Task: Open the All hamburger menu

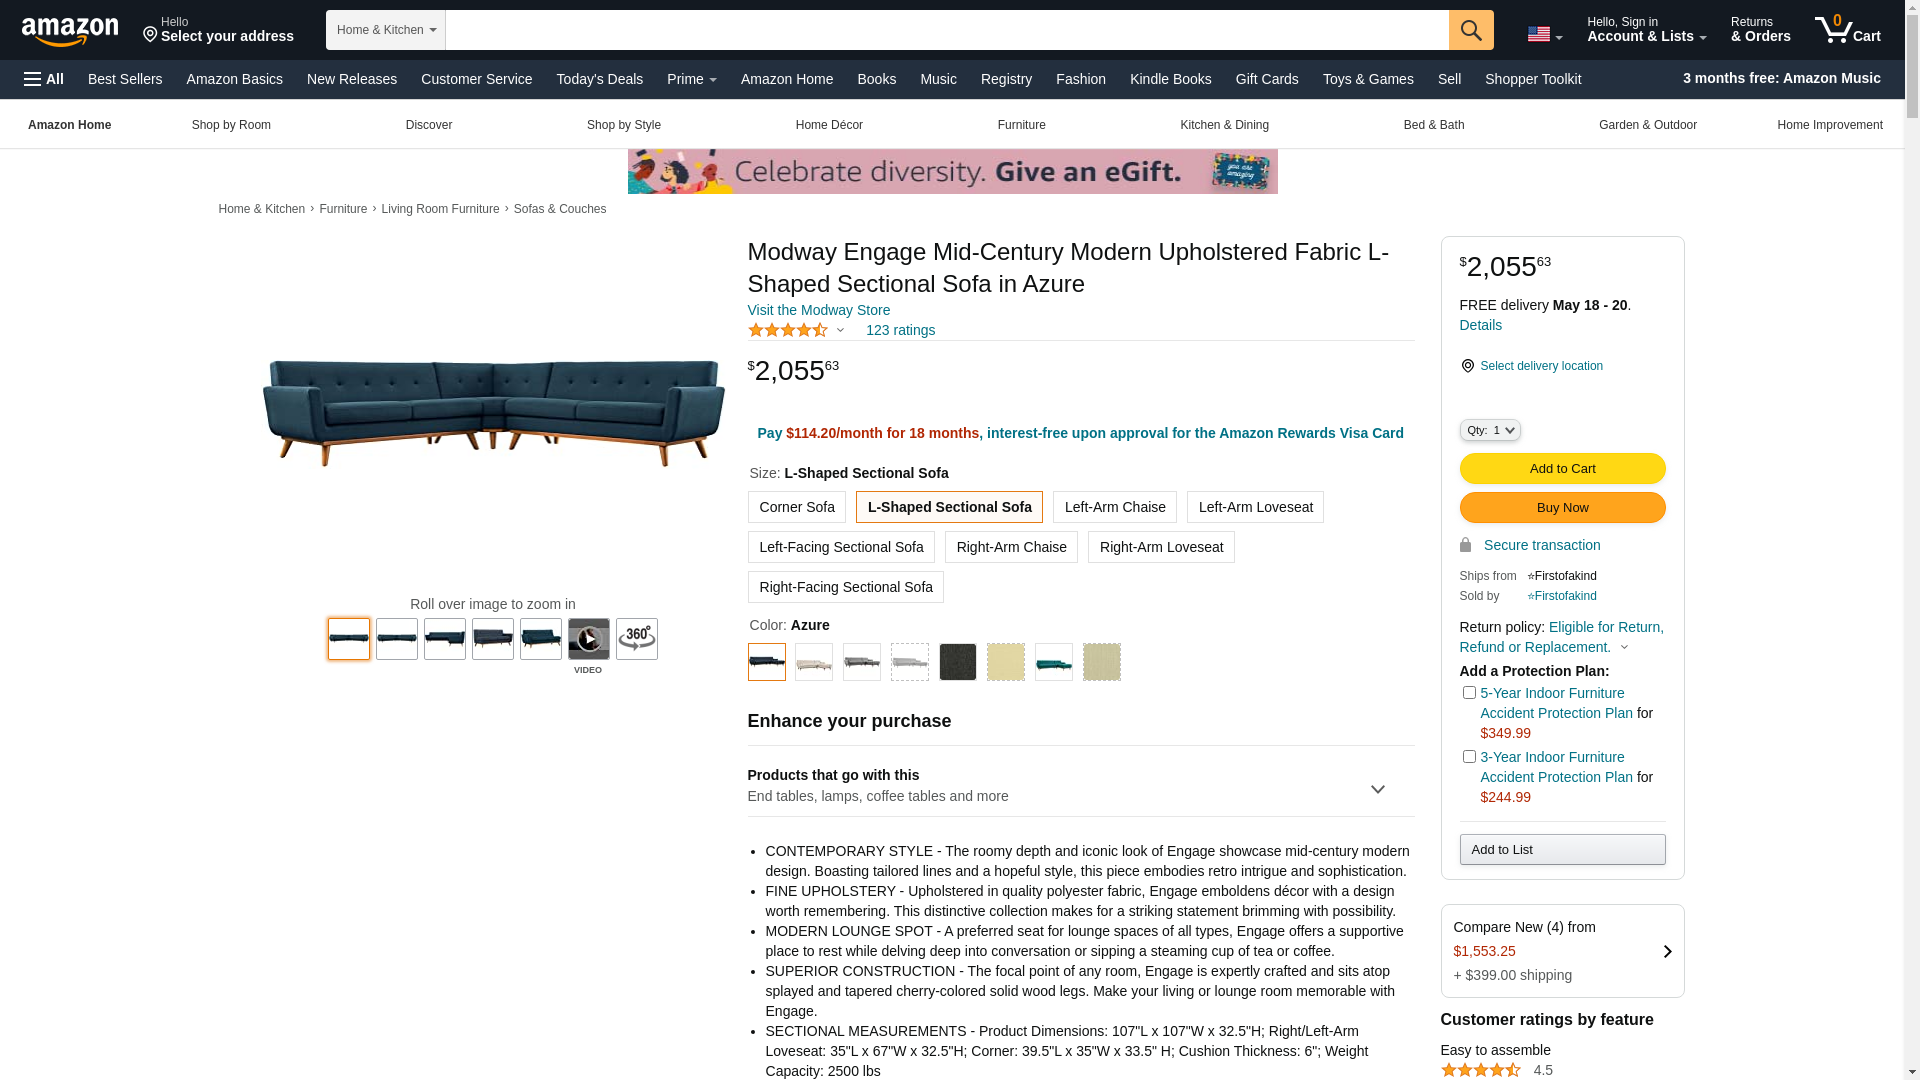Action: click(x=44, y=79)
